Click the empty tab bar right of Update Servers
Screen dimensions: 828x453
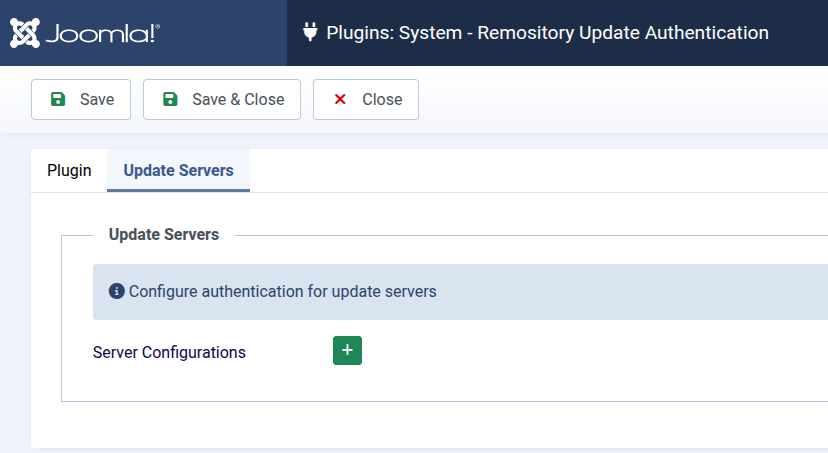tap(540, 171)
